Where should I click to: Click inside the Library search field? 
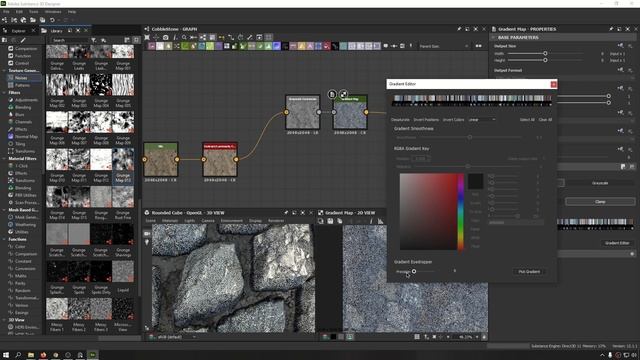[x=69, y=40]
